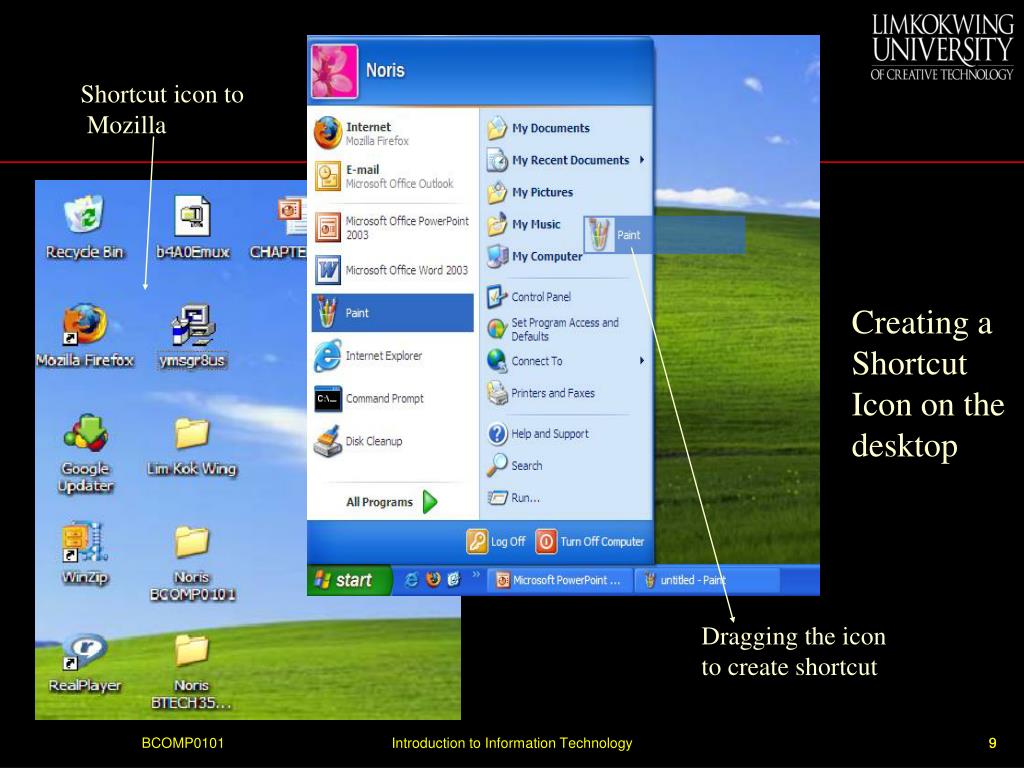
Task: Click the Word 2003 W icon
Action: coord(328,270)
